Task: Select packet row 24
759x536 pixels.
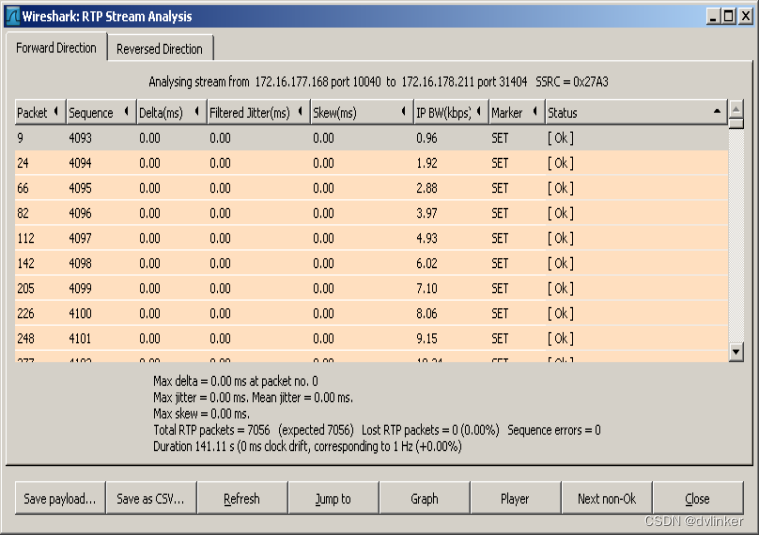Action: [371, 163]
